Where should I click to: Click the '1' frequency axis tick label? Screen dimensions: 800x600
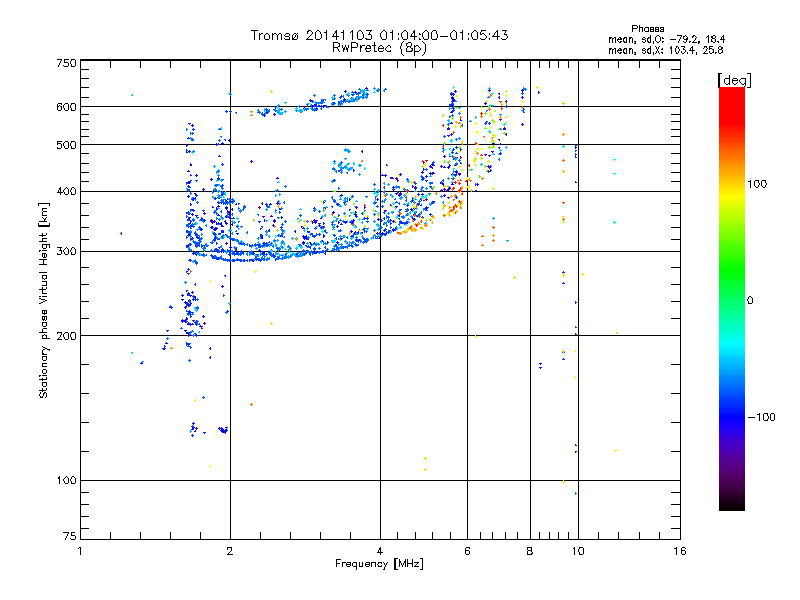[x=80, y=551]
